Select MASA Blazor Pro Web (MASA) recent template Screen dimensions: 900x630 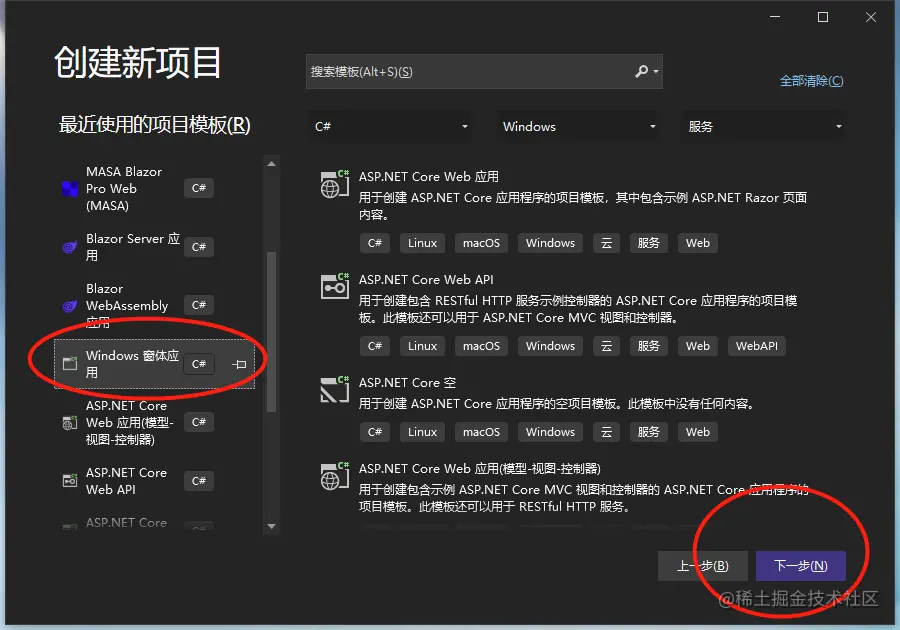[x=155, y=189]
